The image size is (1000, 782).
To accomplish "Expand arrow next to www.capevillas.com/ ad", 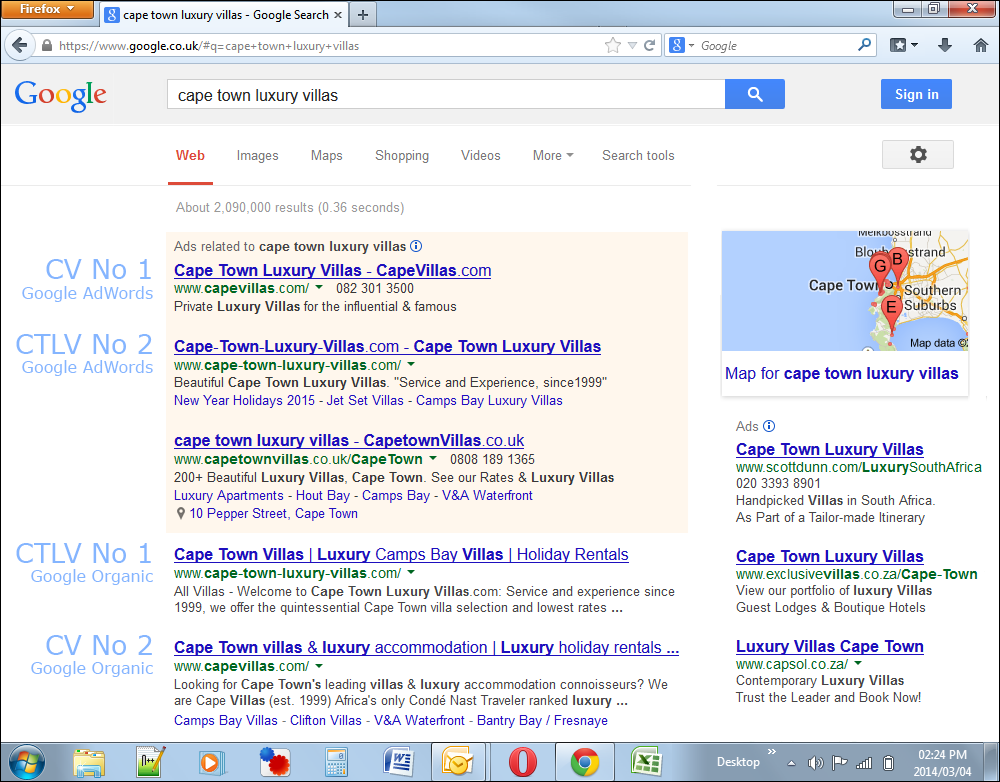I will [x=319, y=288].
